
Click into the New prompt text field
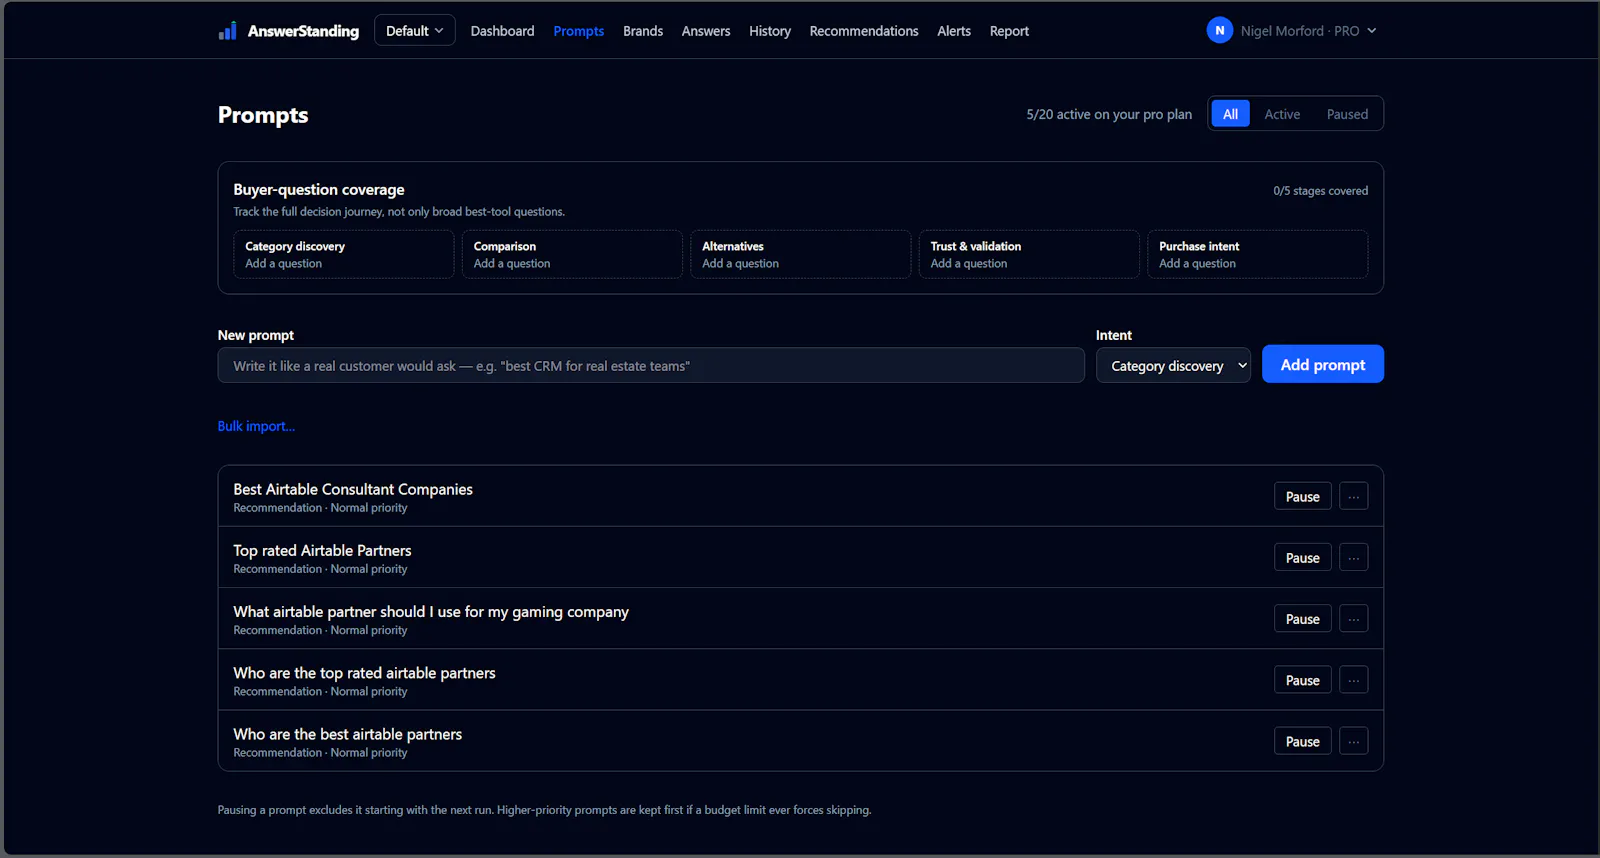click(651, 366)
